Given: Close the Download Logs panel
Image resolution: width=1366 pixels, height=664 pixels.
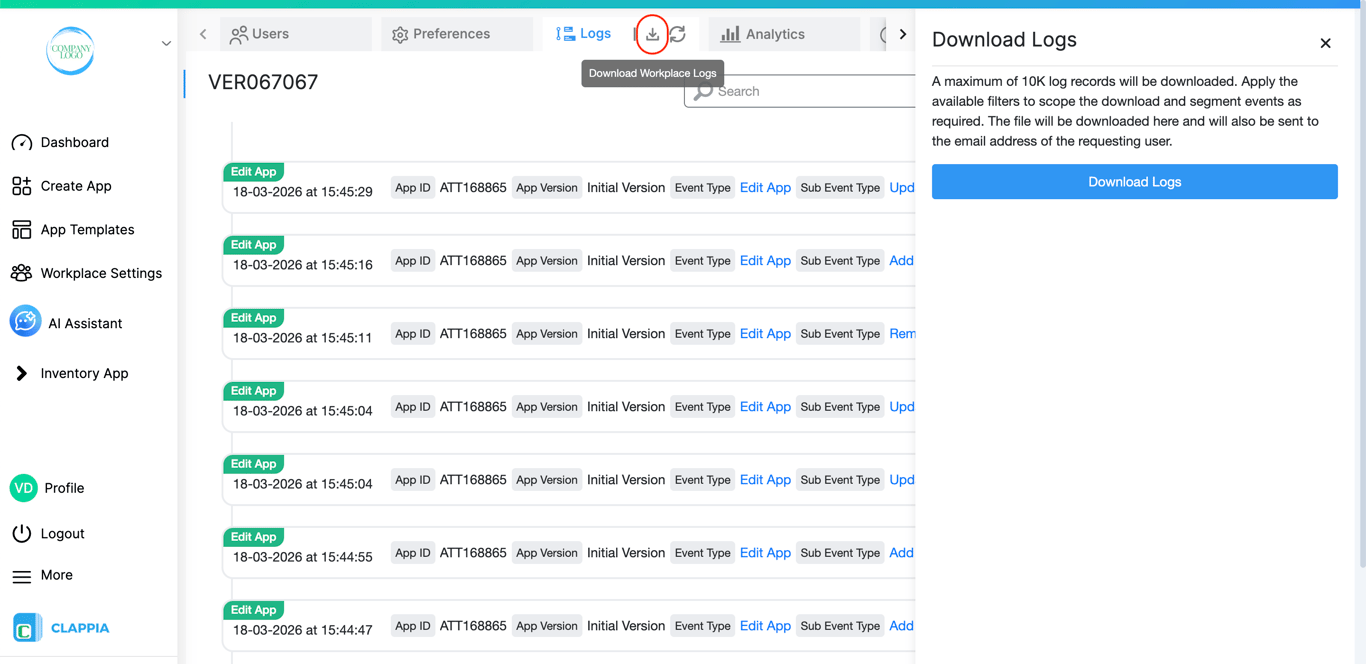Looking at the screenshot, I should (x=1325, y=43).
